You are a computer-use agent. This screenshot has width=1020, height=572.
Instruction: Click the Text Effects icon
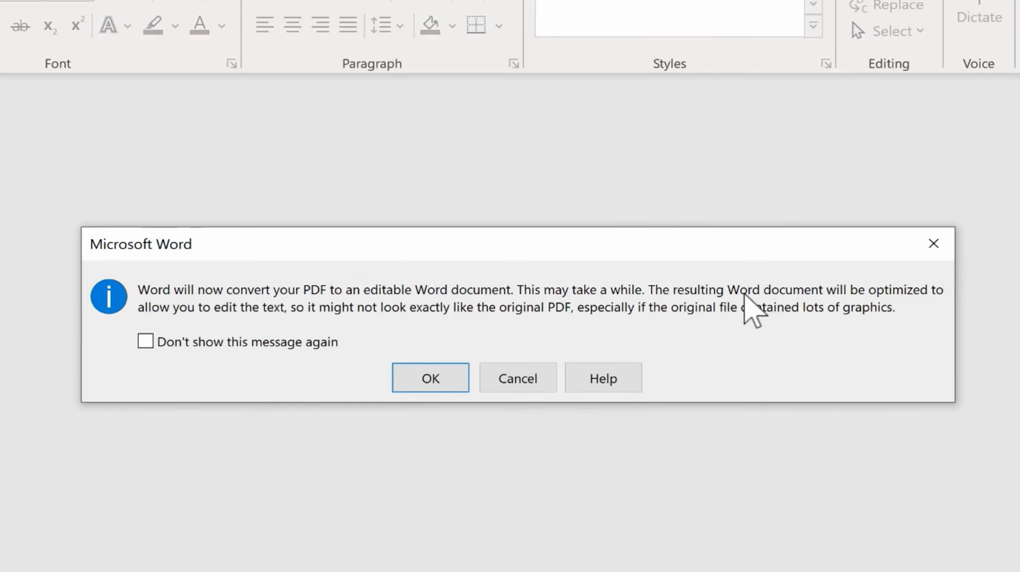click(x=108, y=26)
